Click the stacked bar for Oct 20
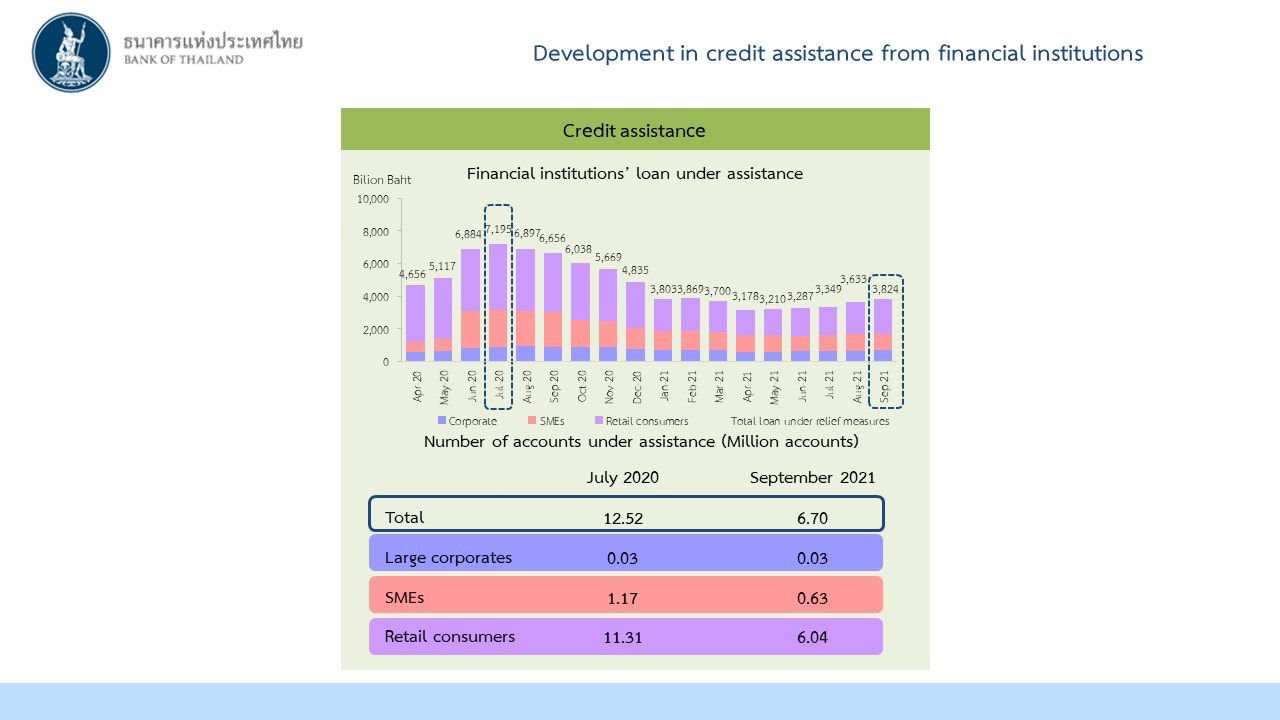Screen dimensions: 1280x720 coord(580,312)
